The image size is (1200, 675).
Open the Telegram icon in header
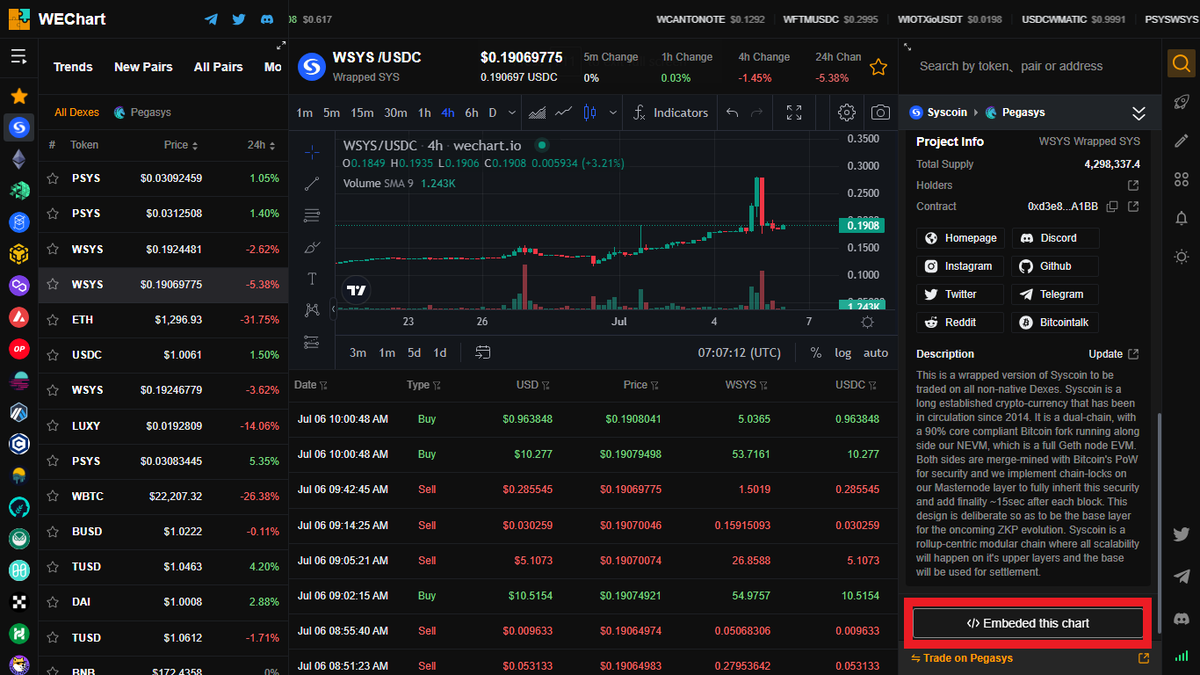pos(211,19)
